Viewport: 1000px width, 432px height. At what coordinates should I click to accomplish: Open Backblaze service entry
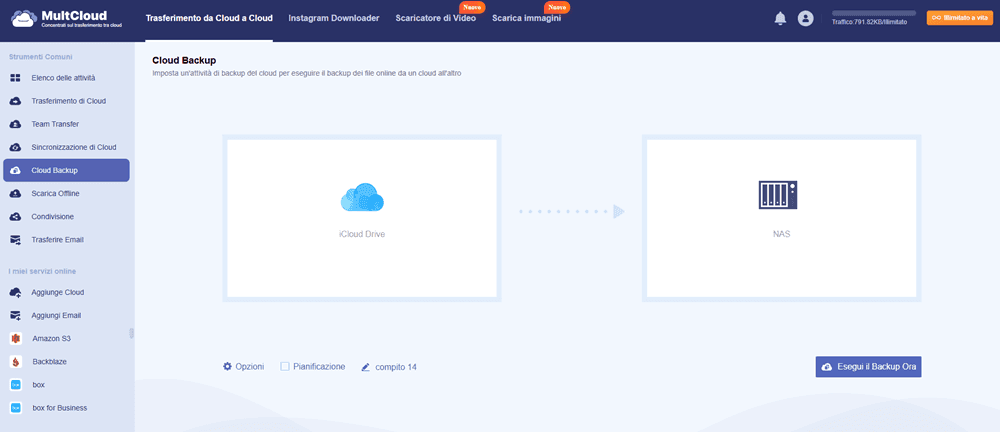[50, 362]
